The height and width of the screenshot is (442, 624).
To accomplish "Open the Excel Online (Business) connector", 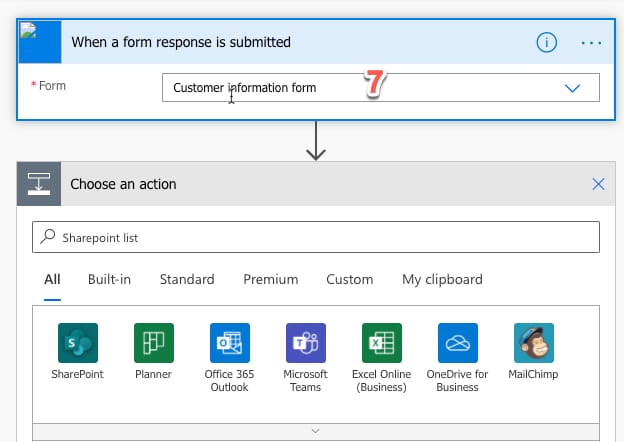I will coord(382,343).
